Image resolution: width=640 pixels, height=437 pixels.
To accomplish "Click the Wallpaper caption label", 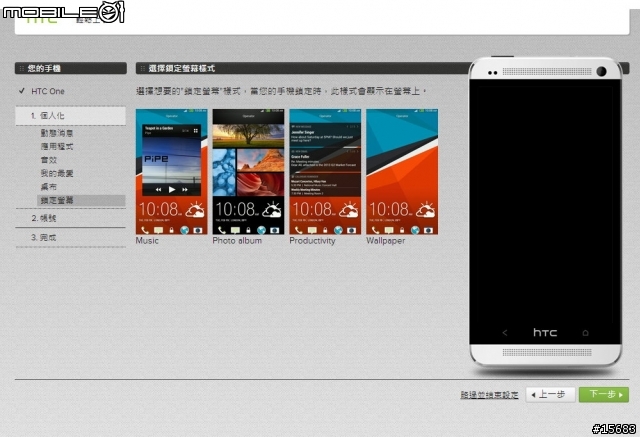I will (386, 241).
